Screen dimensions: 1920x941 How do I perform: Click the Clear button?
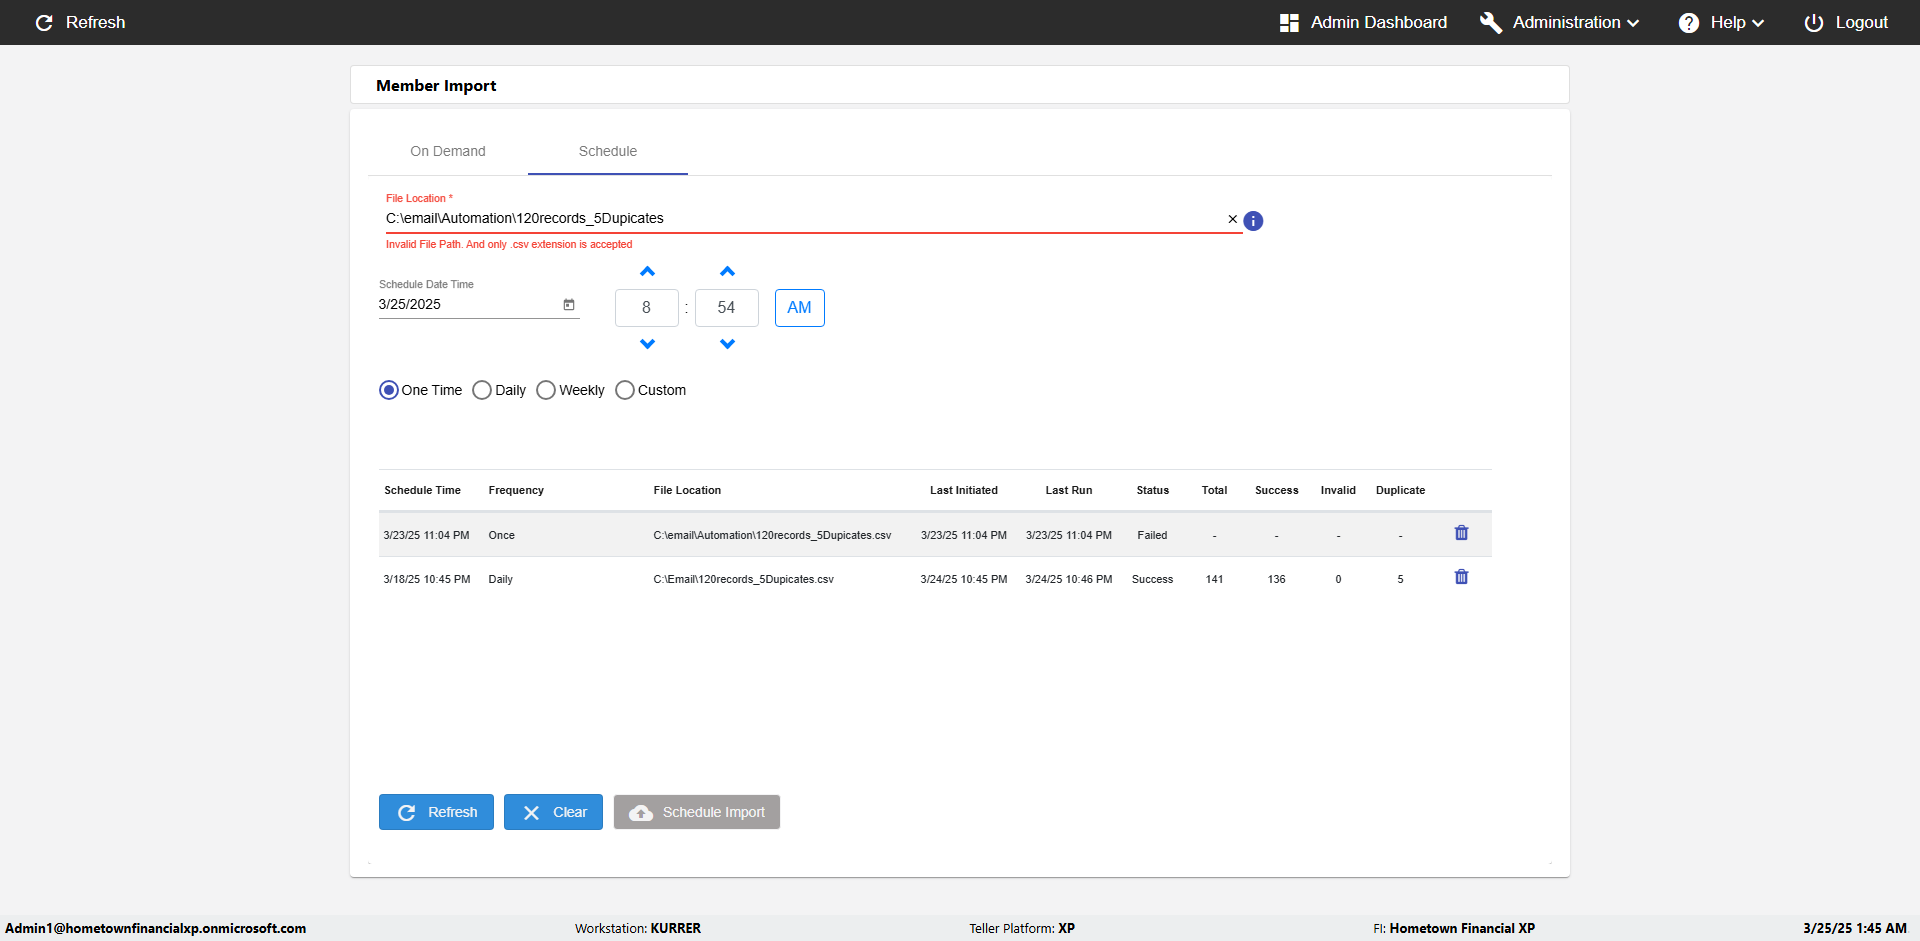point(553,812)
